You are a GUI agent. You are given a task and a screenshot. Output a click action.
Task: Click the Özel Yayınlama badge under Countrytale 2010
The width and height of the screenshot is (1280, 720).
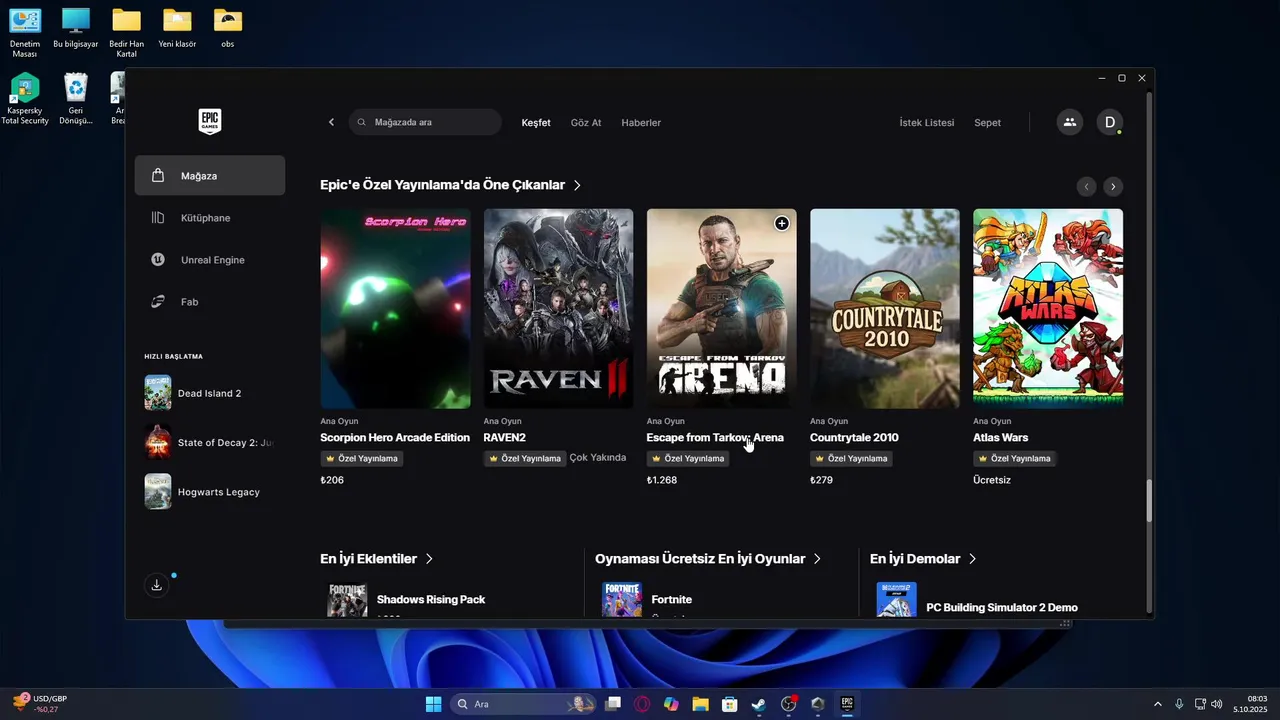tap(851, 458)
